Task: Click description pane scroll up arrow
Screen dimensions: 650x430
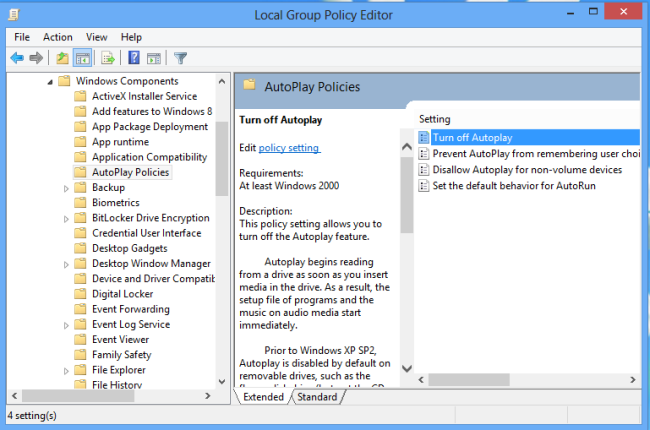Action: click(407, 146)
